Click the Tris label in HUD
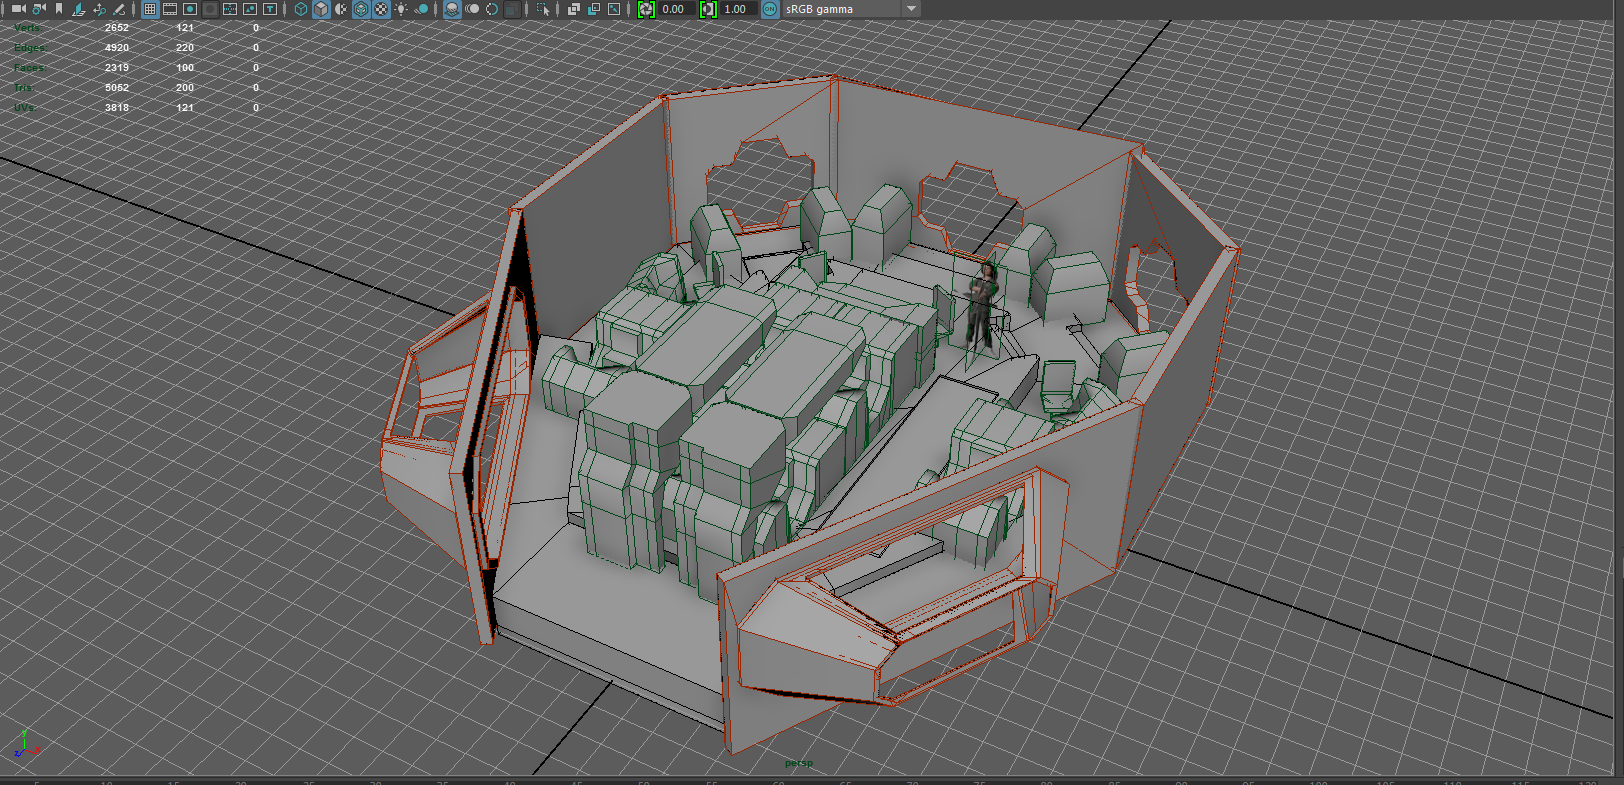The width and height of the screenshot is (1624, 785). (x=24, y=88)
